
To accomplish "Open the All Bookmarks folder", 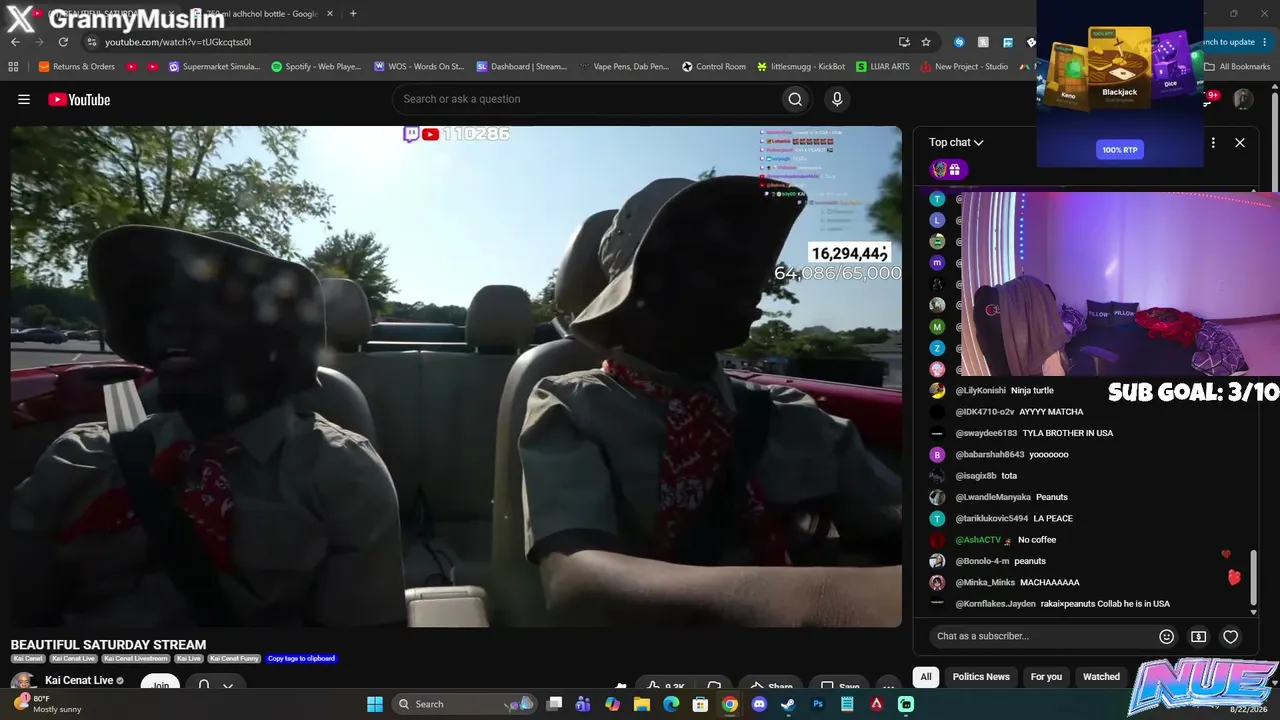I will 1238,67.
